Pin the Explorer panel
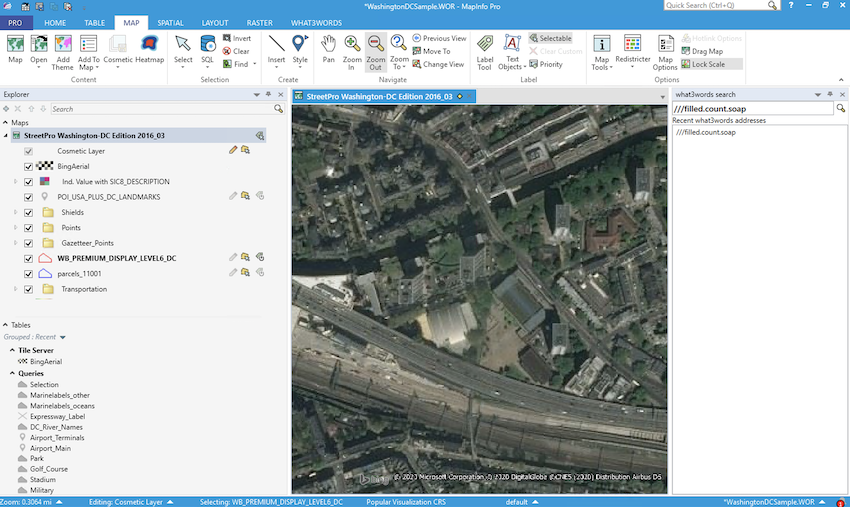The width and height of the screenshot is (850, 507). pos(268,94)
